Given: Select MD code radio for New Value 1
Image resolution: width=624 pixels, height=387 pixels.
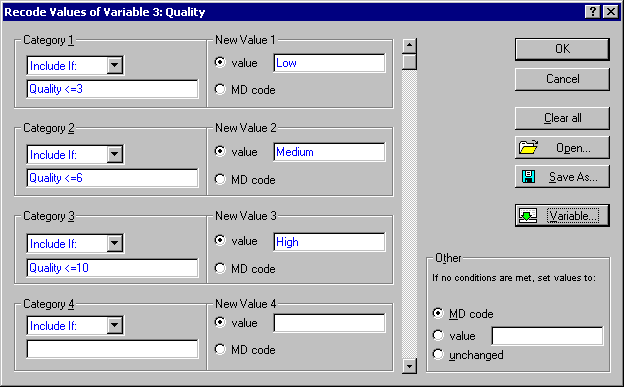Looking at the screenshot, I should (220, 89).
